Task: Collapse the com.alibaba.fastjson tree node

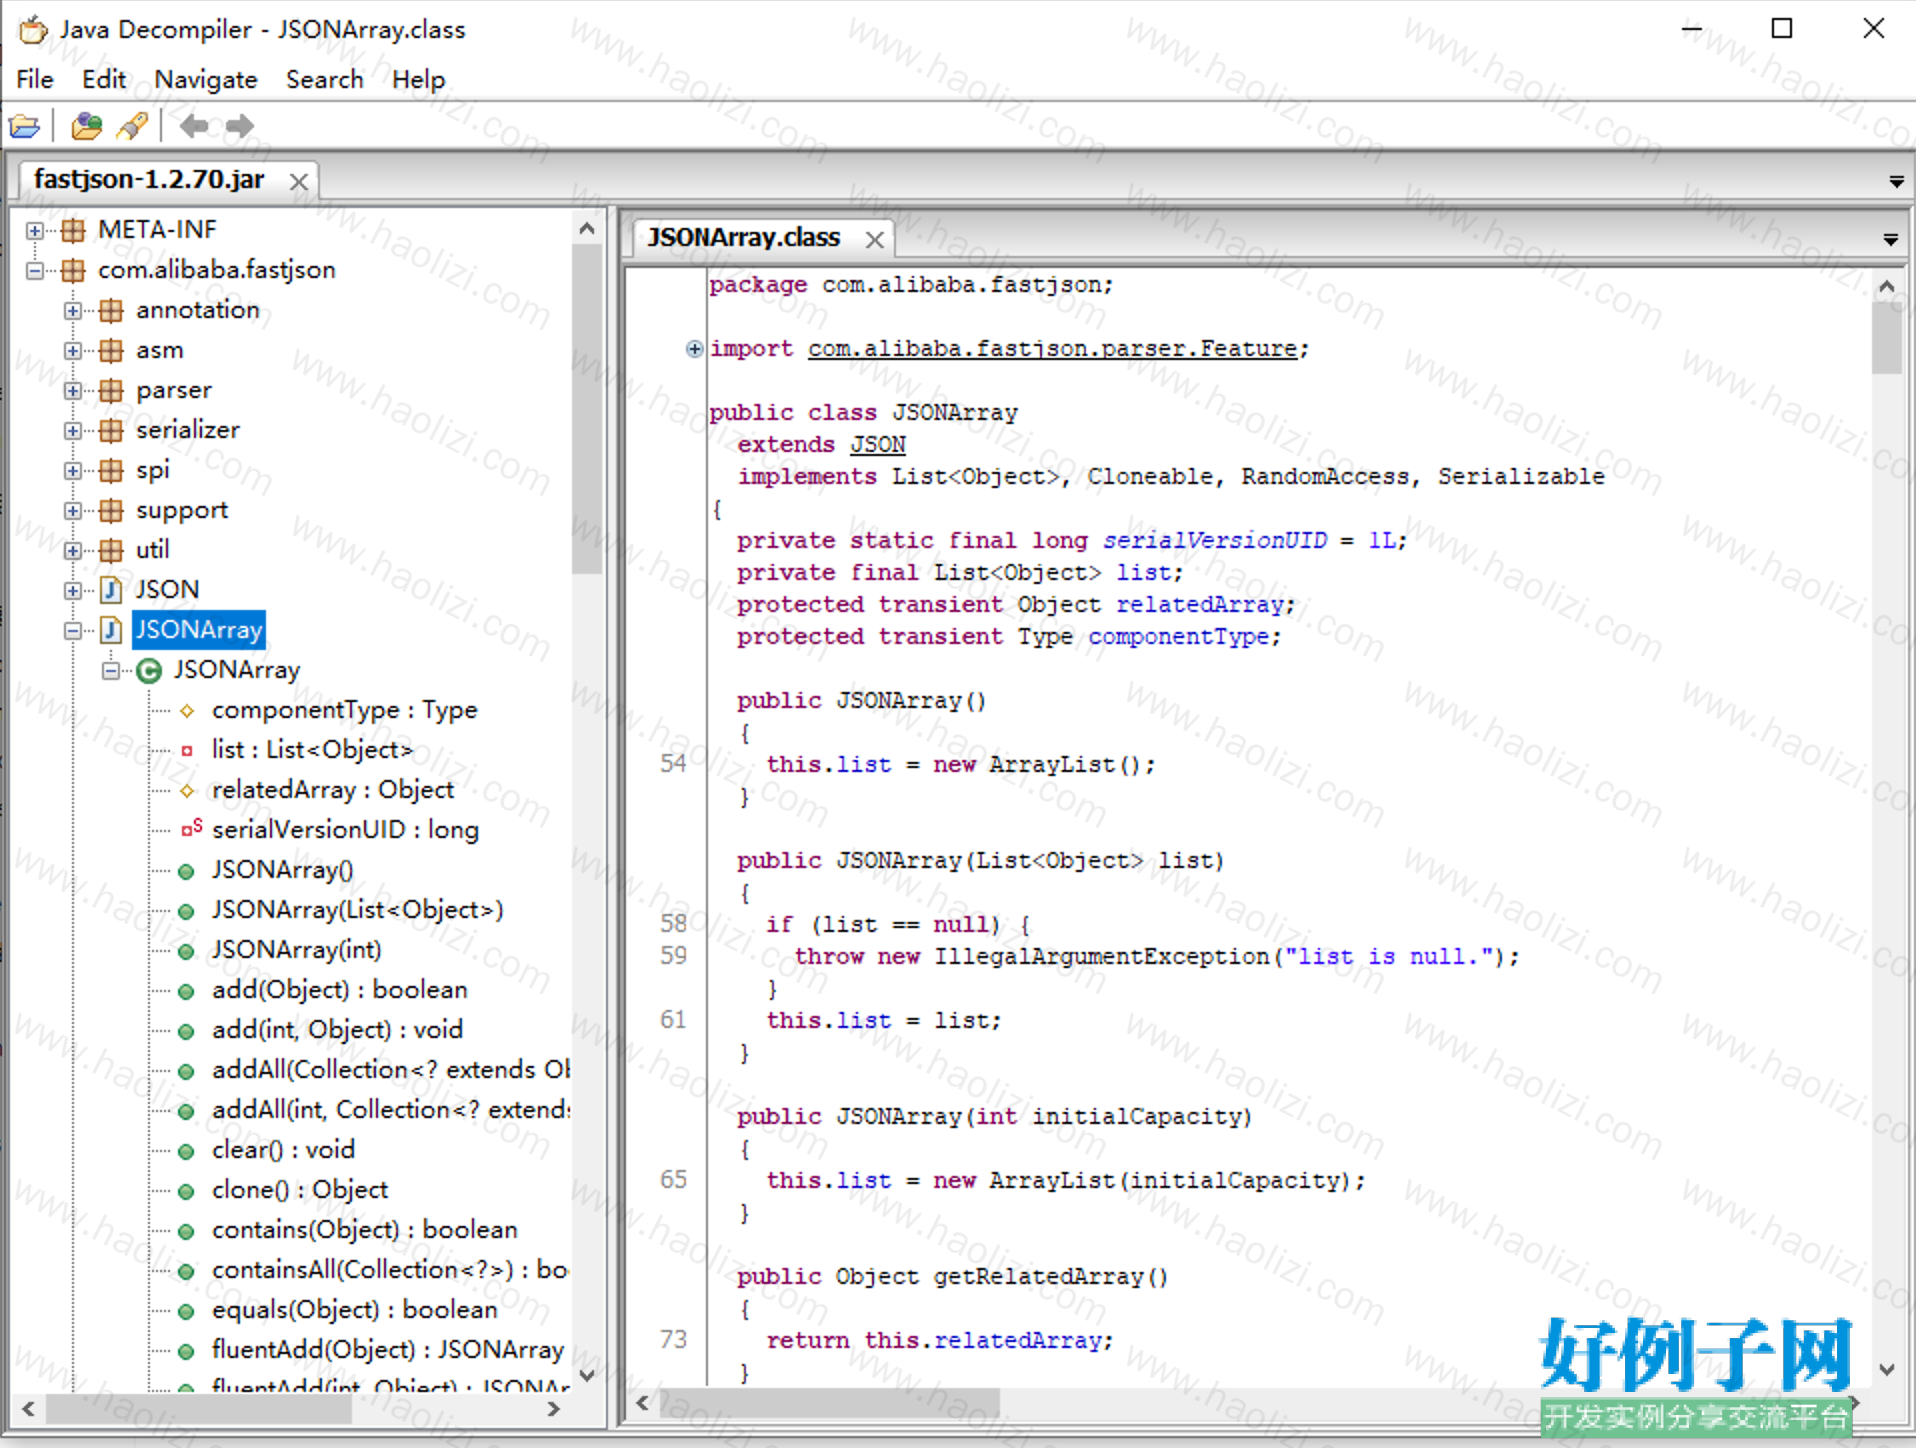Action: (x=35, y=270)
